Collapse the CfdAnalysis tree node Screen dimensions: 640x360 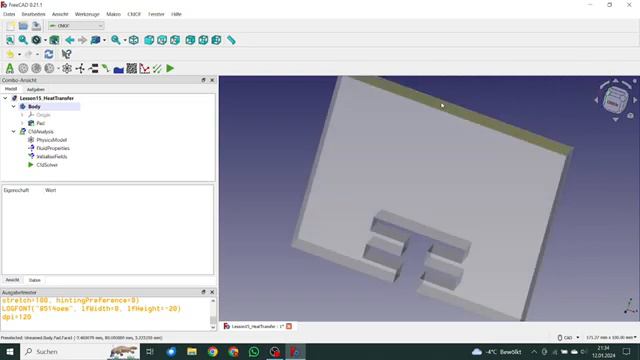[x=13, y=131]
